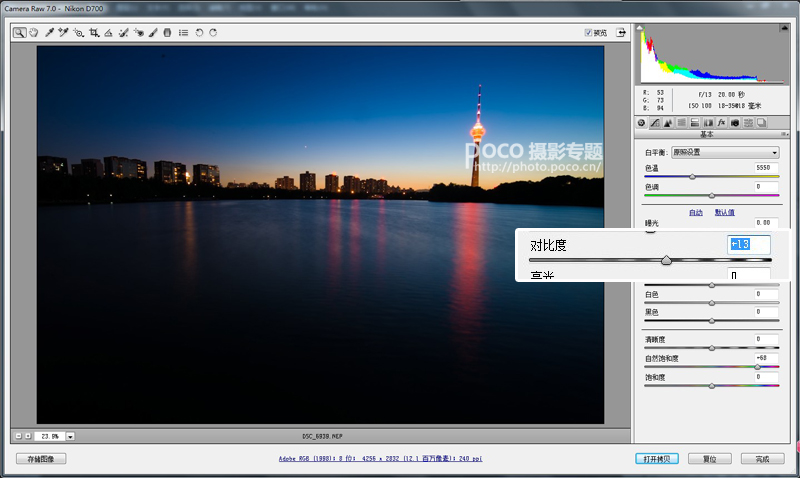The width and height of the screenshot is (800, 478).
Task: Pick the White Balance eyedropper tool
Action: [49, 33]
